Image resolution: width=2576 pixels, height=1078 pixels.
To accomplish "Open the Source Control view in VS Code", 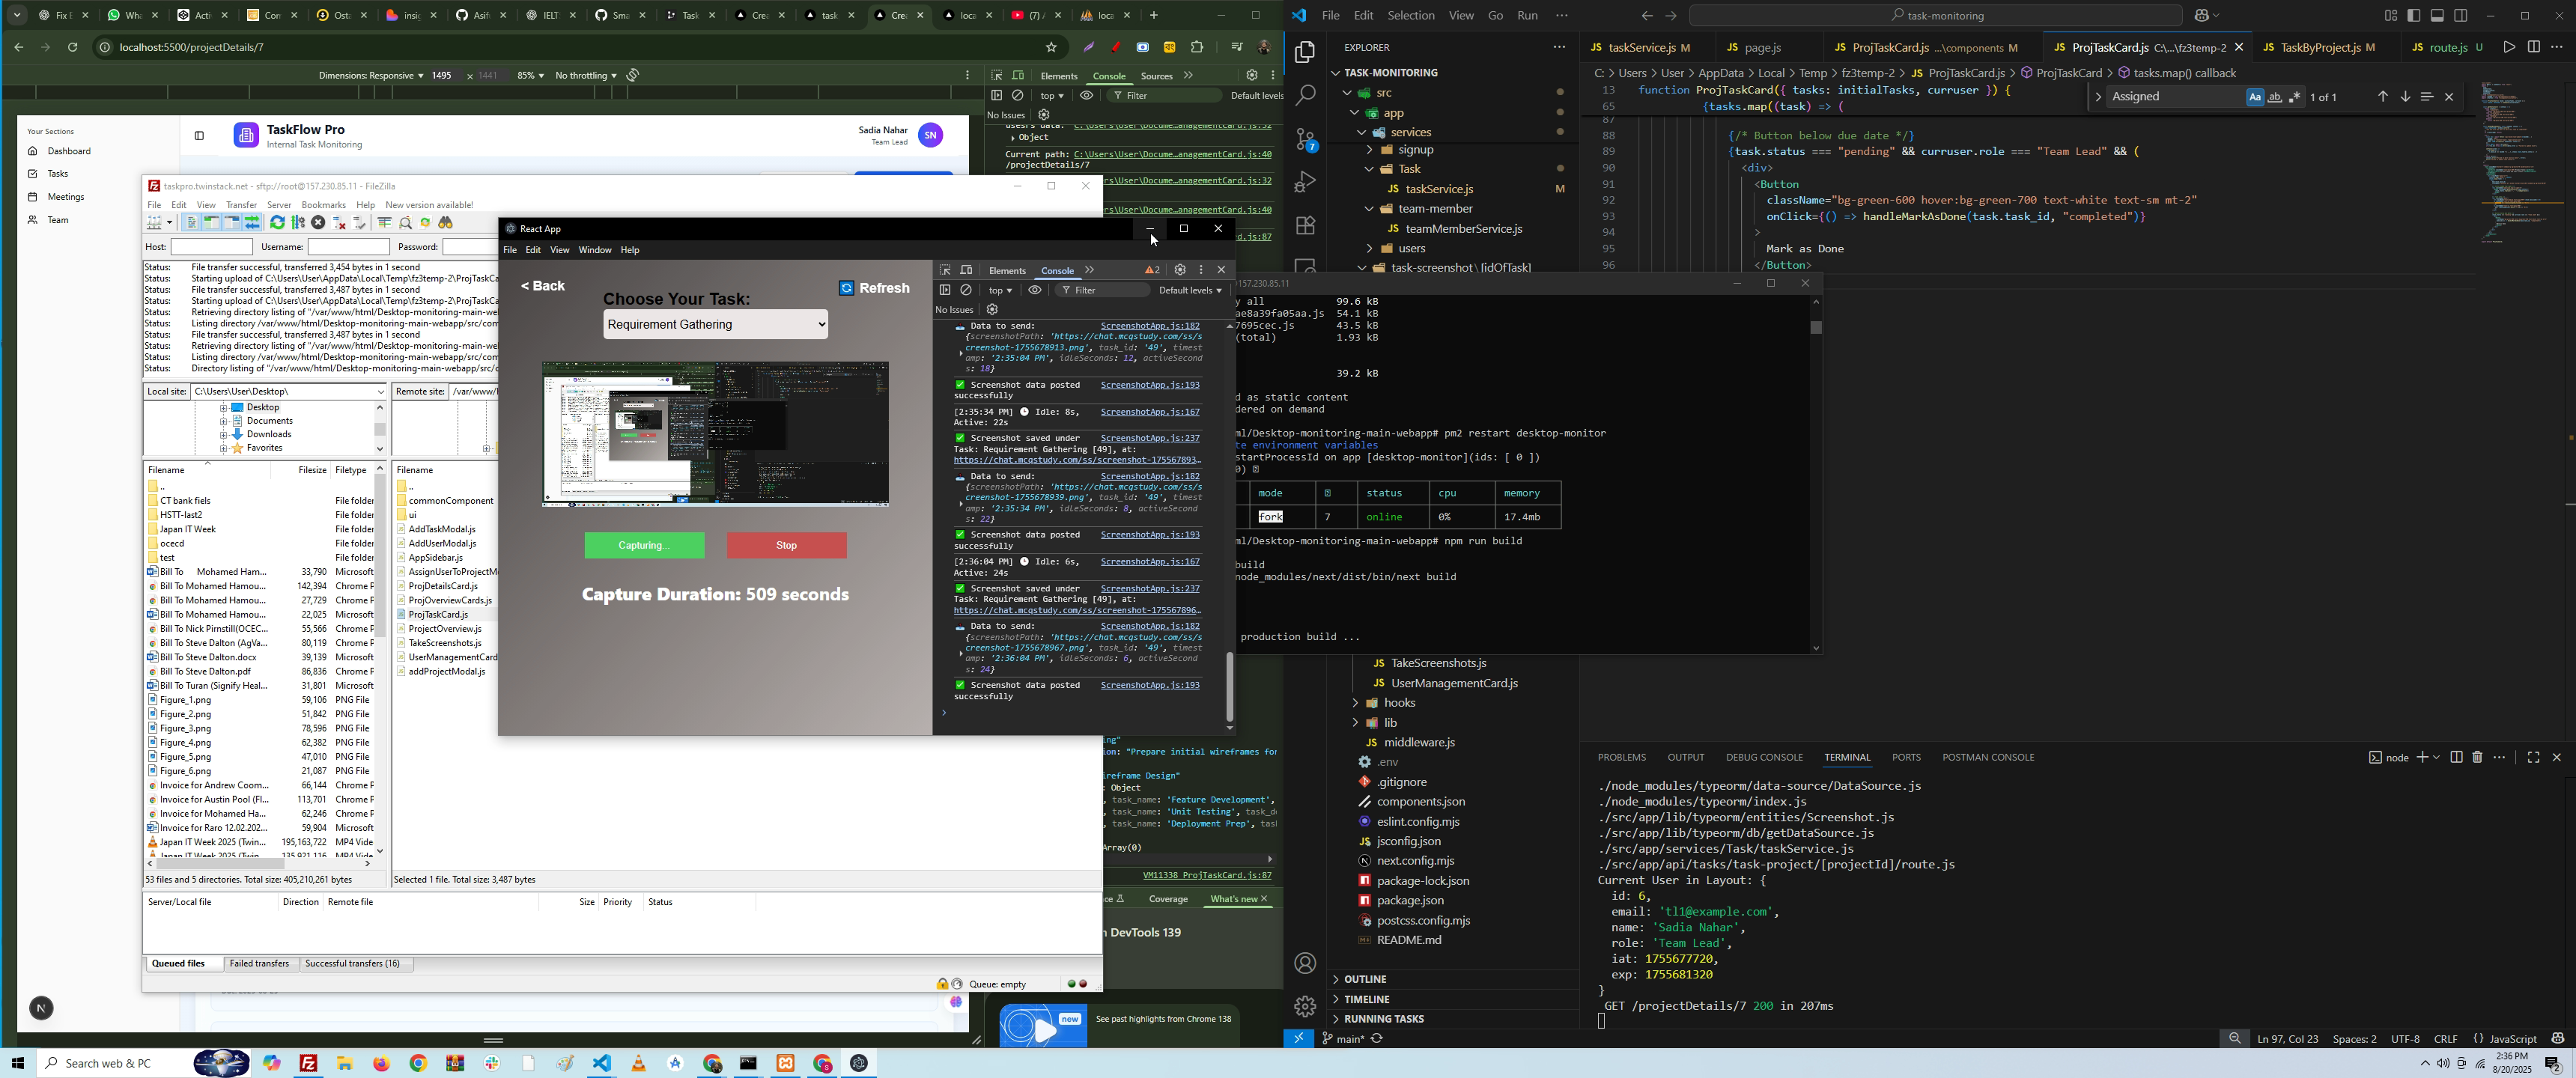I will 1305,140.
